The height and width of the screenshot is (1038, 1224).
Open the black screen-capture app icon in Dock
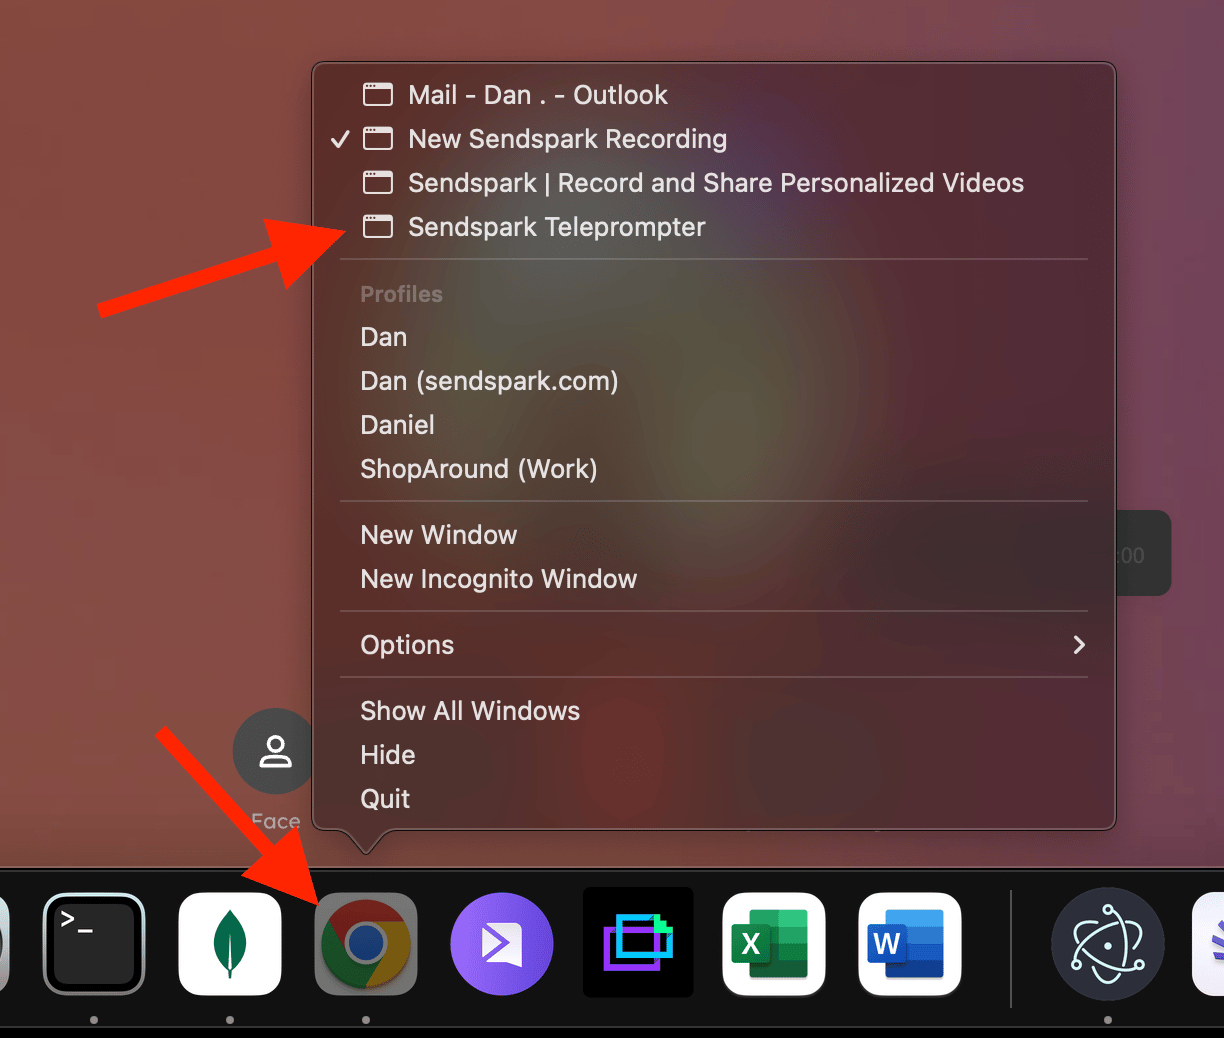(638, 943)
